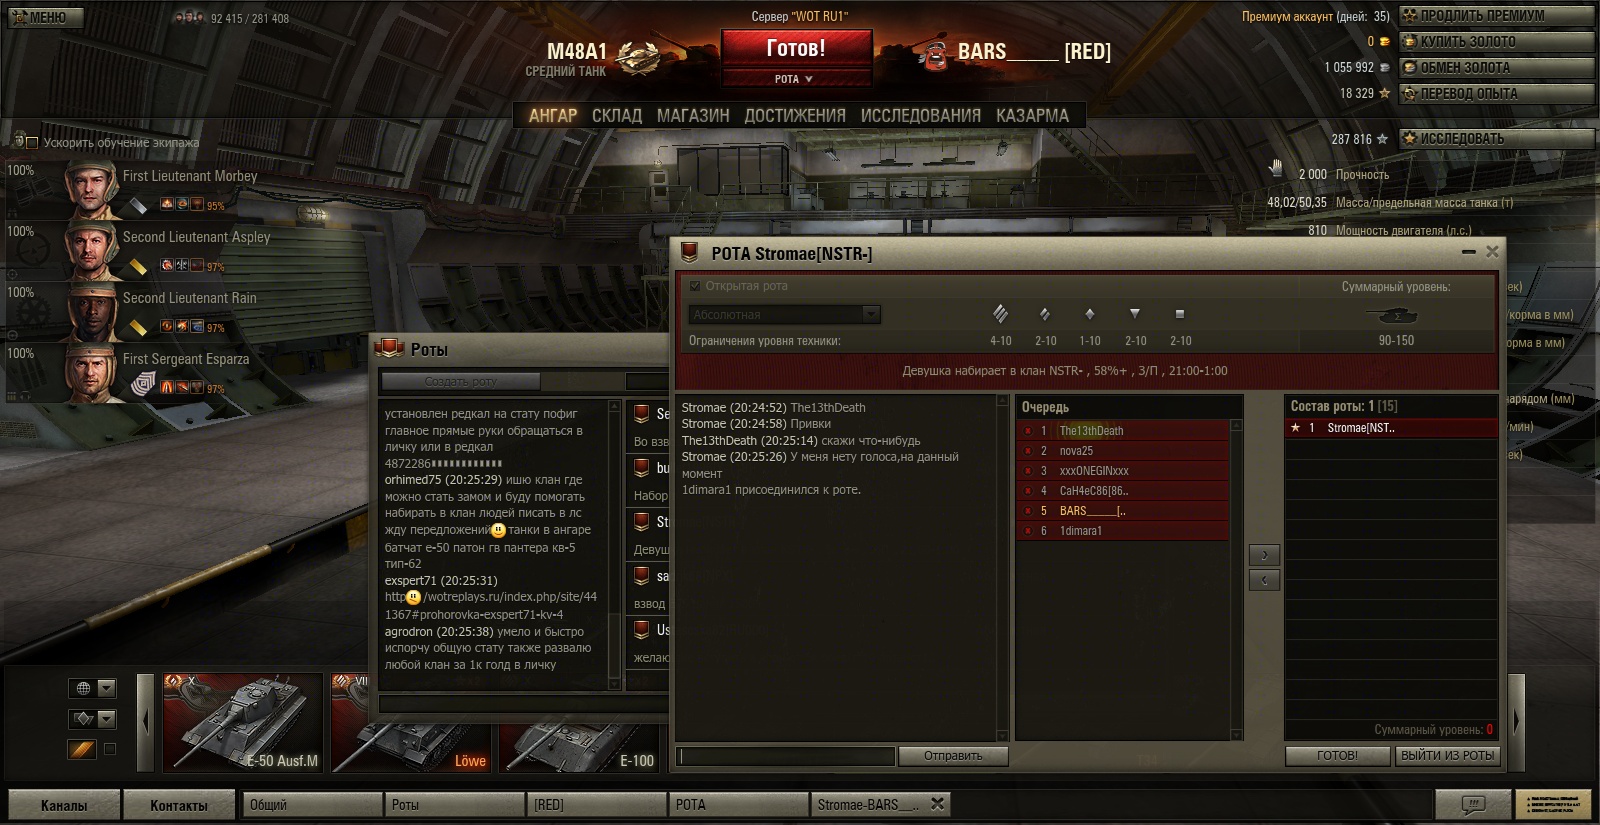Image resolution: width=1600 pixels, height=825 pixels.
Task: Click the gold coins icon near balance
Action: (x=1385, y=42)
